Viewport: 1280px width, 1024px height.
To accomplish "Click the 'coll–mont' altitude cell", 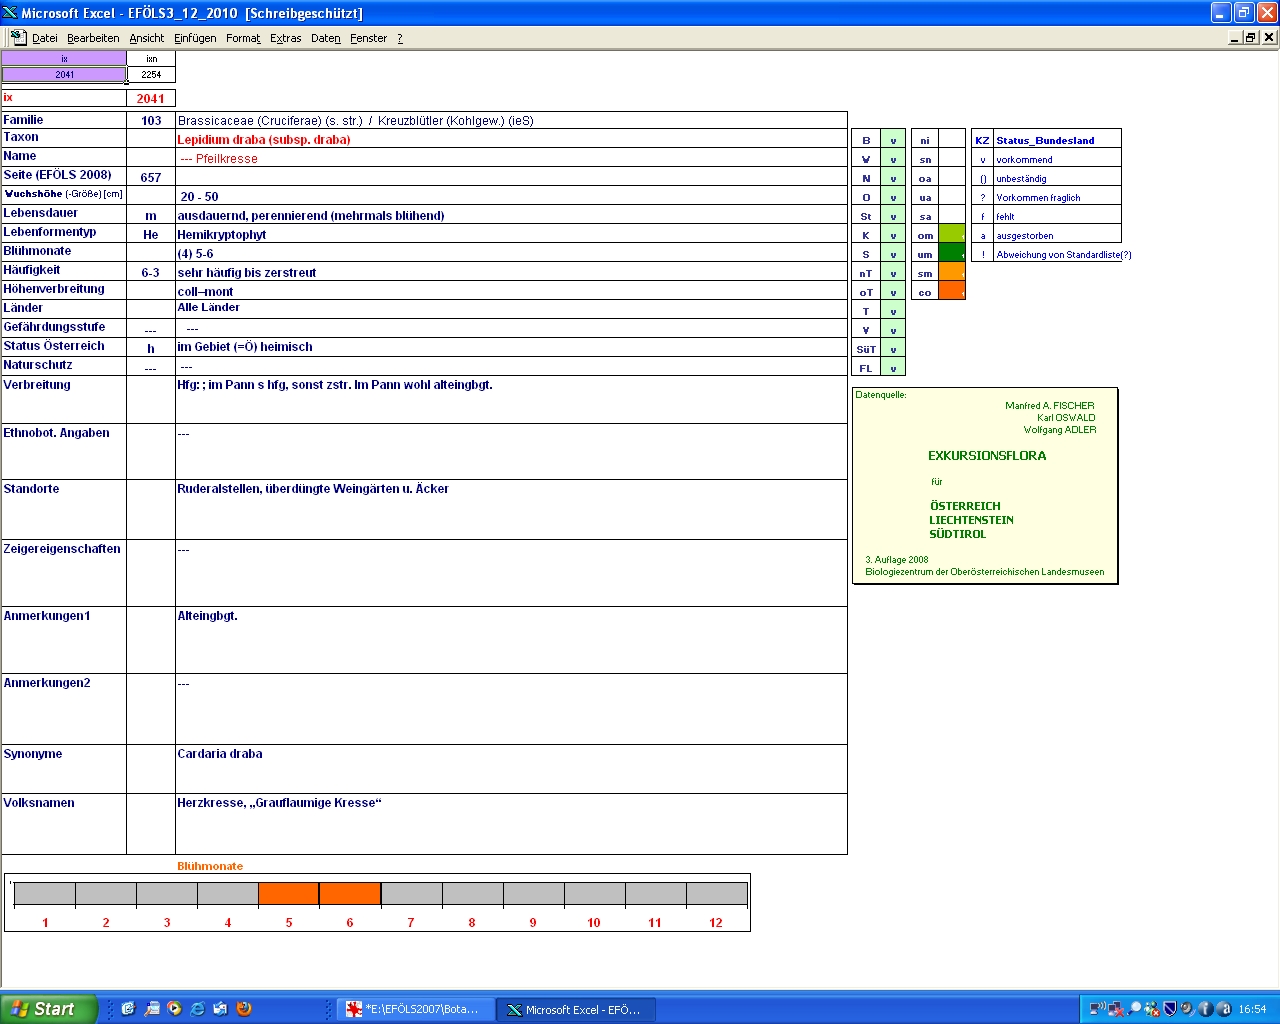I will coord(511,291).
